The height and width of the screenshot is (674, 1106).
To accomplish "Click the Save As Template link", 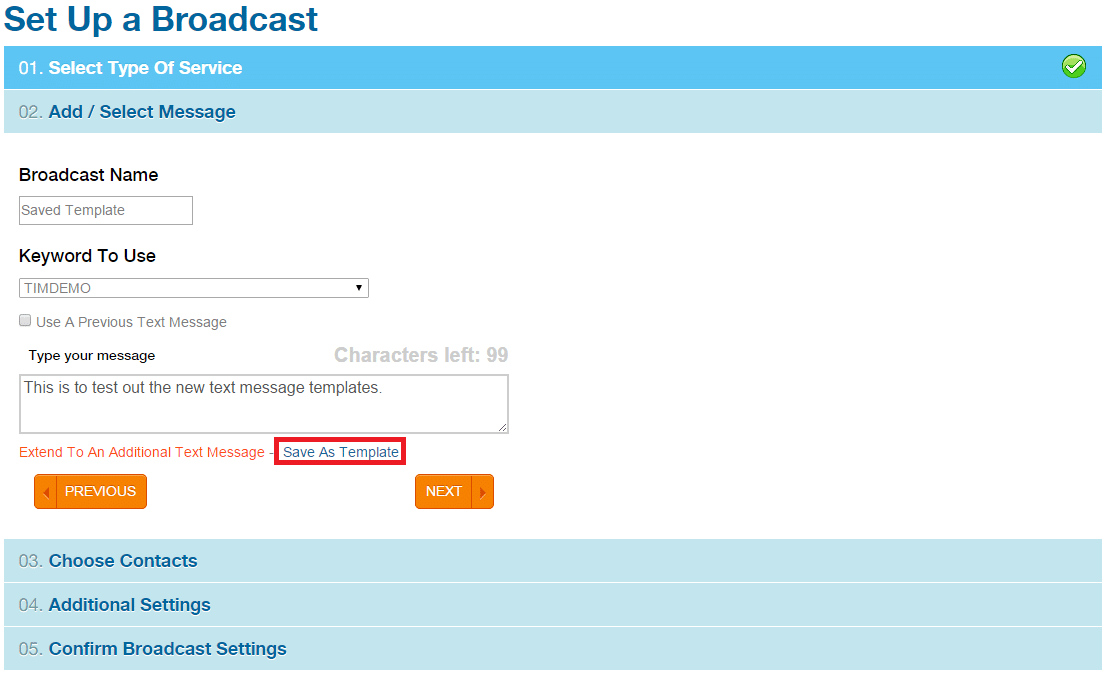I will 341,452.
